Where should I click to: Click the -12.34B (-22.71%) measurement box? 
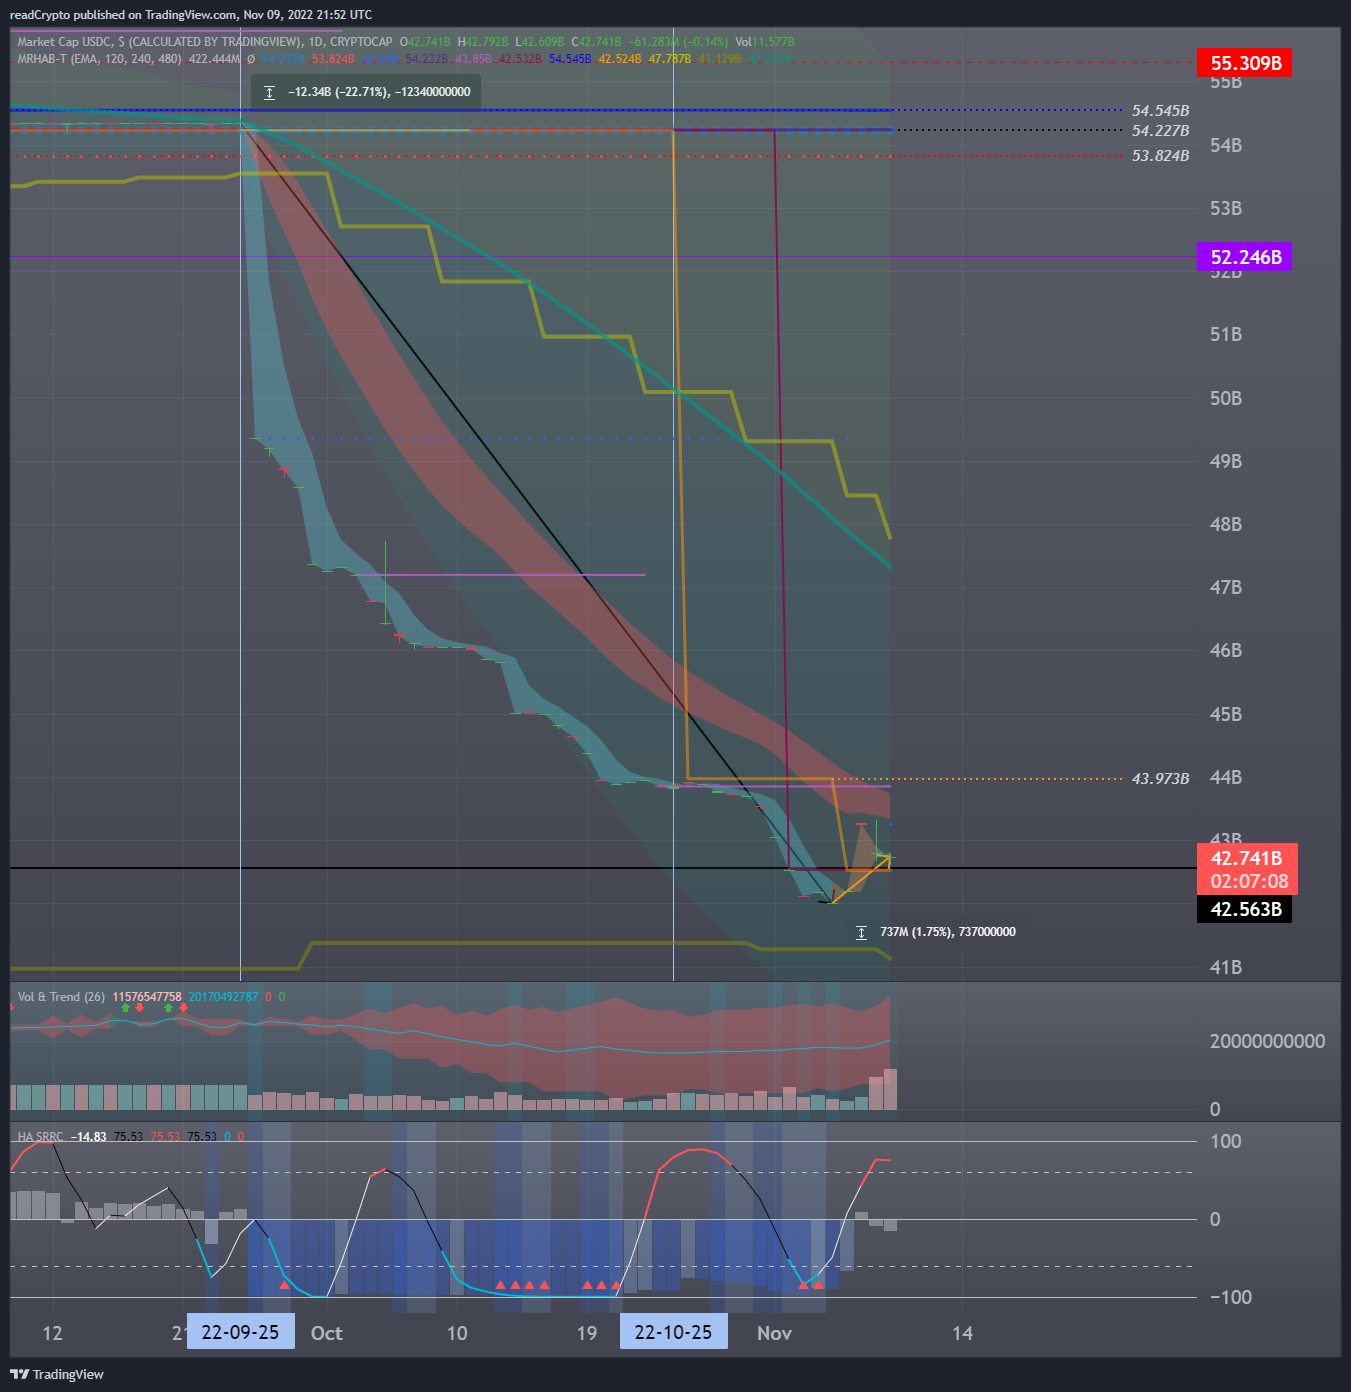(x=366, y=92)
